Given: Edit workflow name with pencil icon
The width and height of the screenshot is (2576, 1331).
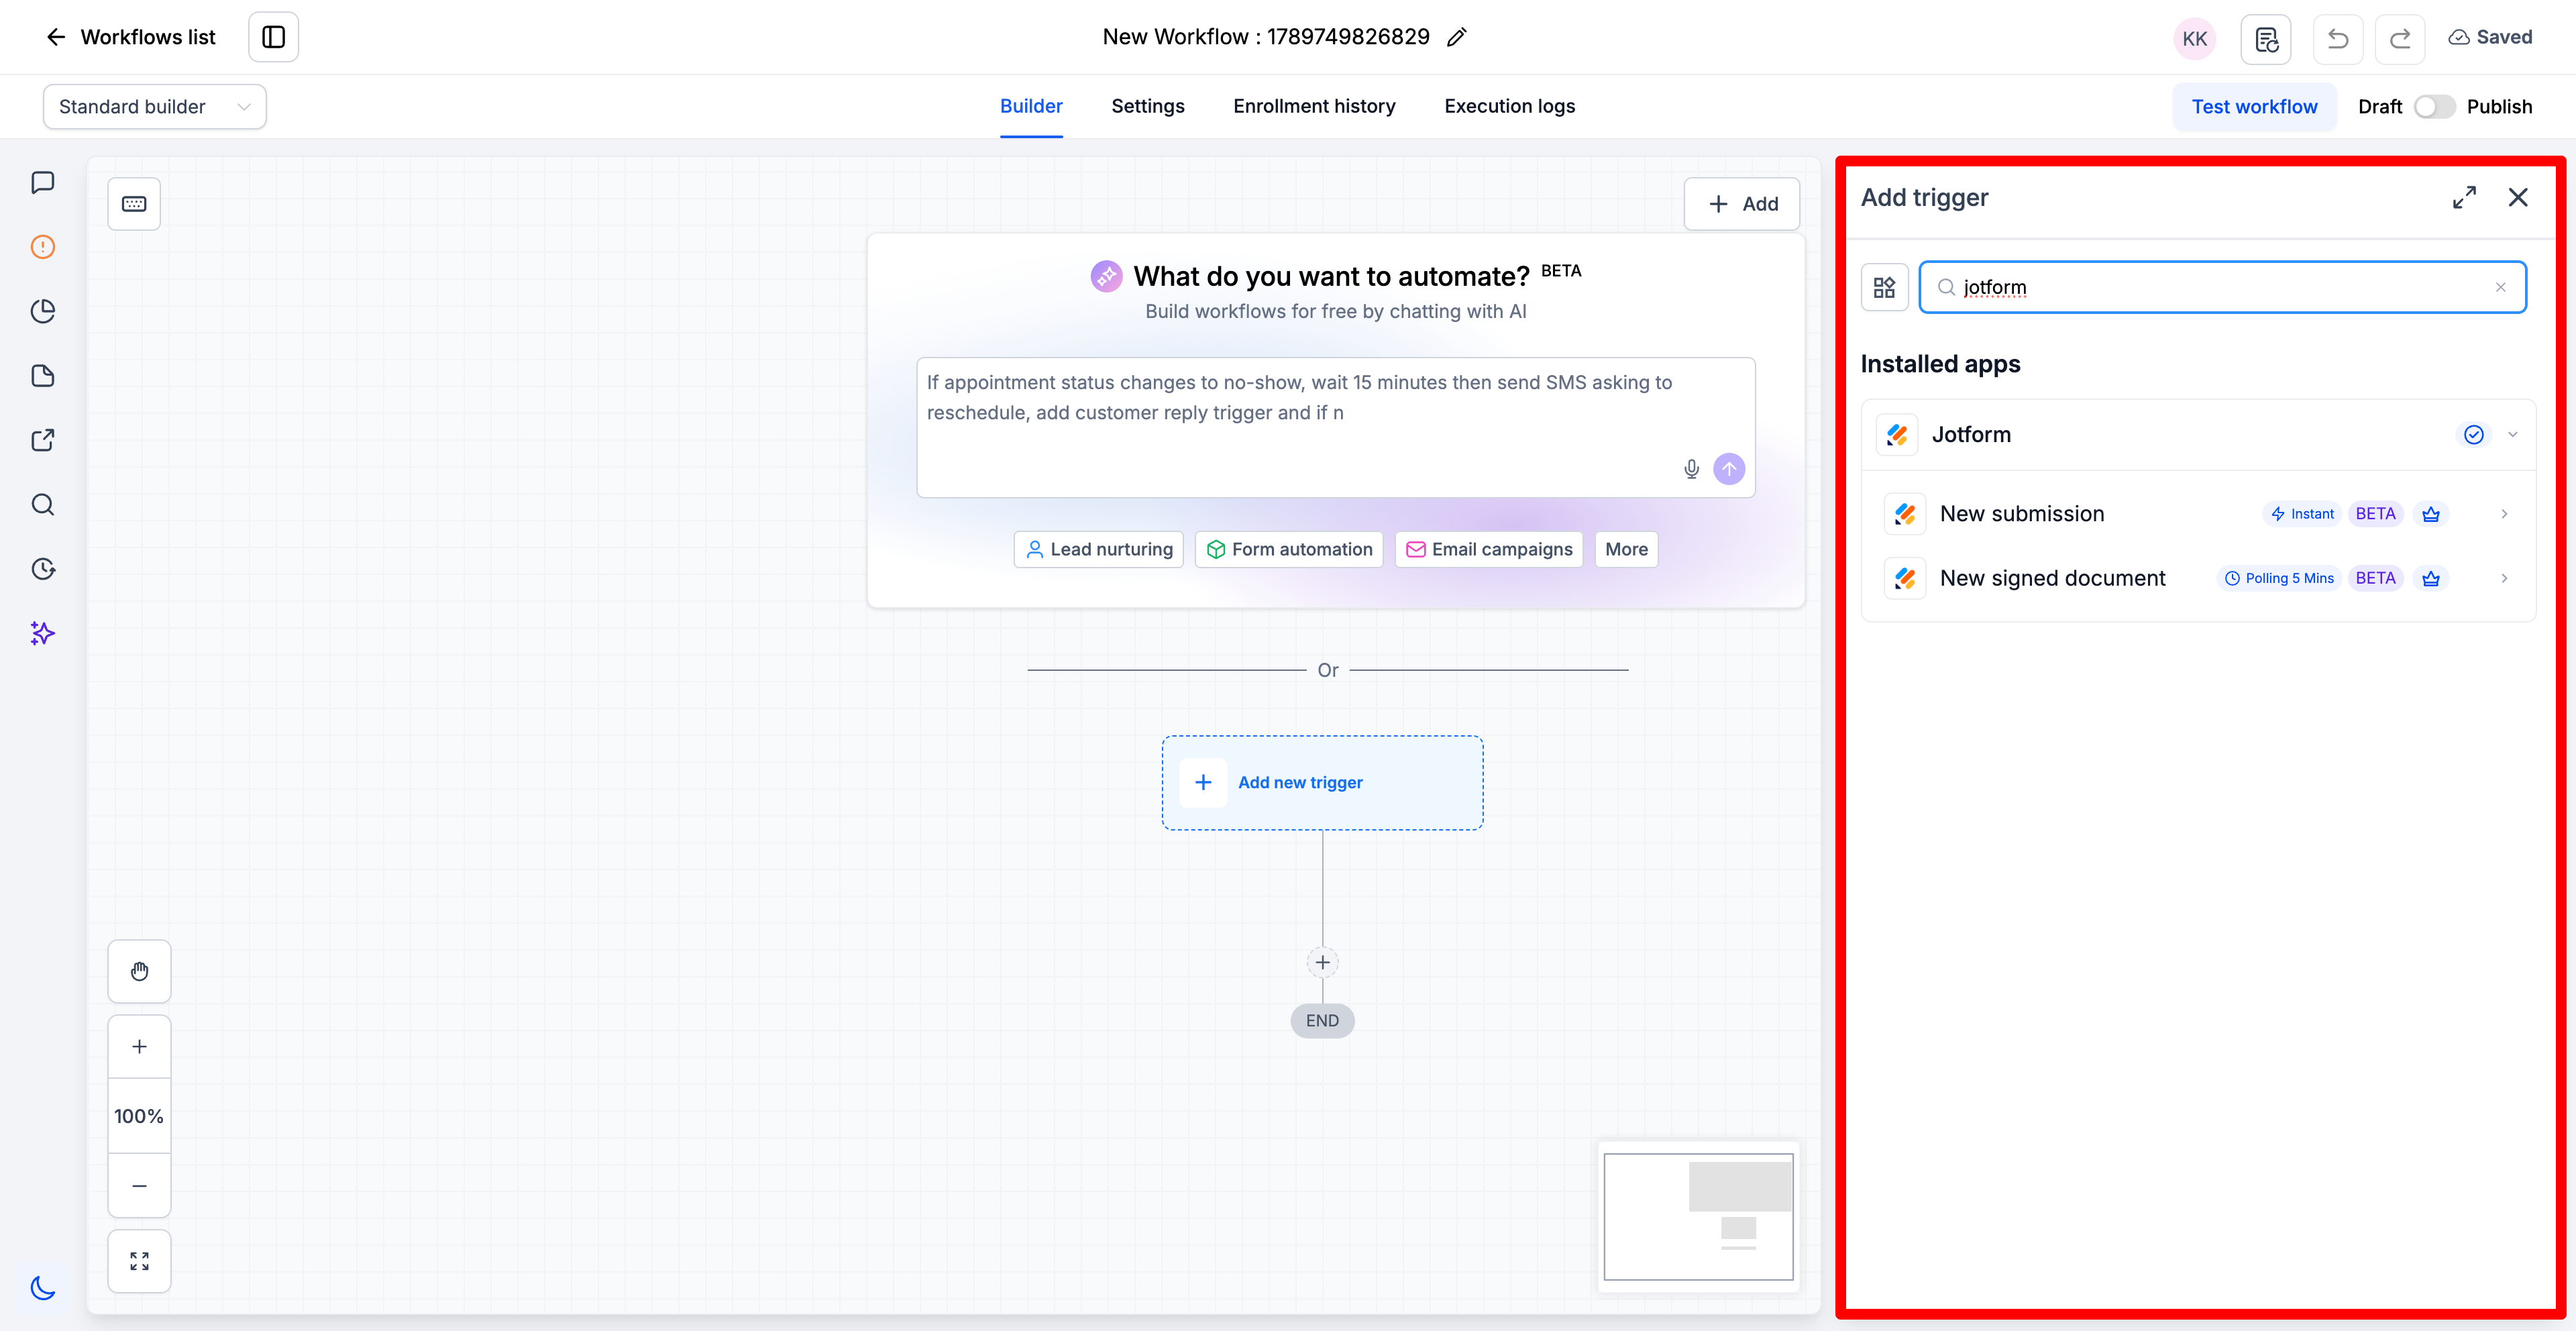Looking at the screenshot, I should pos(1457,37).
